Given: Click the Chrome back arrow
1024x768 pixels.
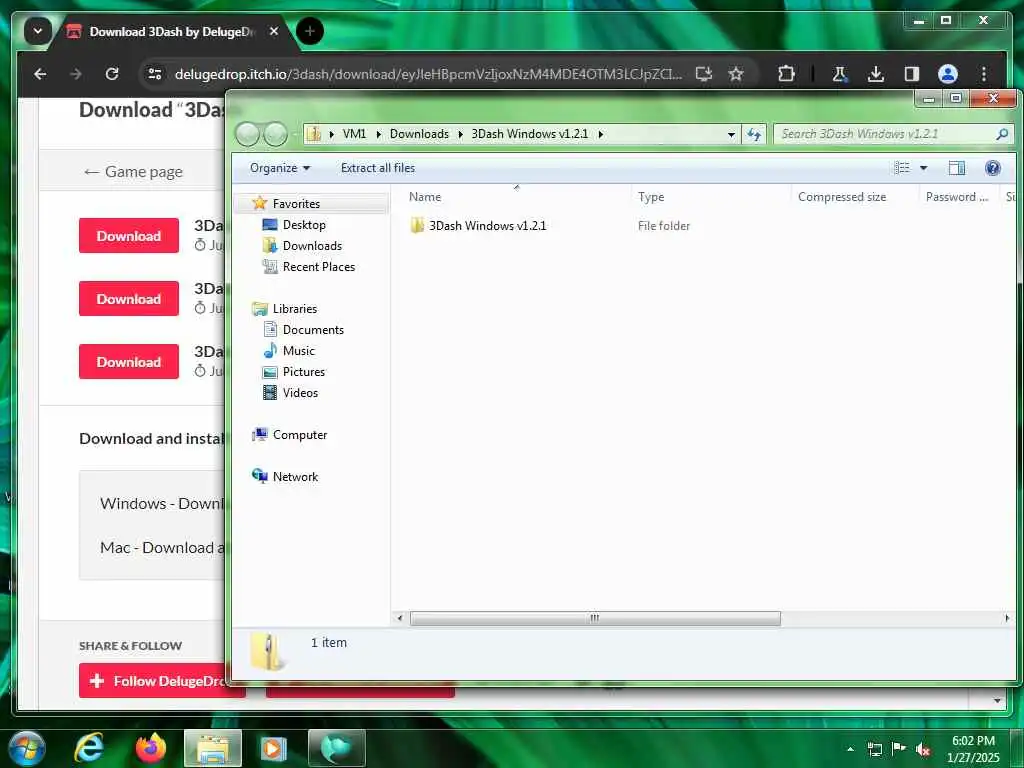Looking at the screenshot, I should 40,74.
